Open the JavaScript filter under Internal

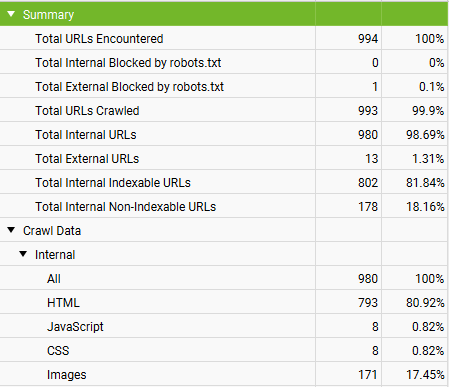coord(224,326)
